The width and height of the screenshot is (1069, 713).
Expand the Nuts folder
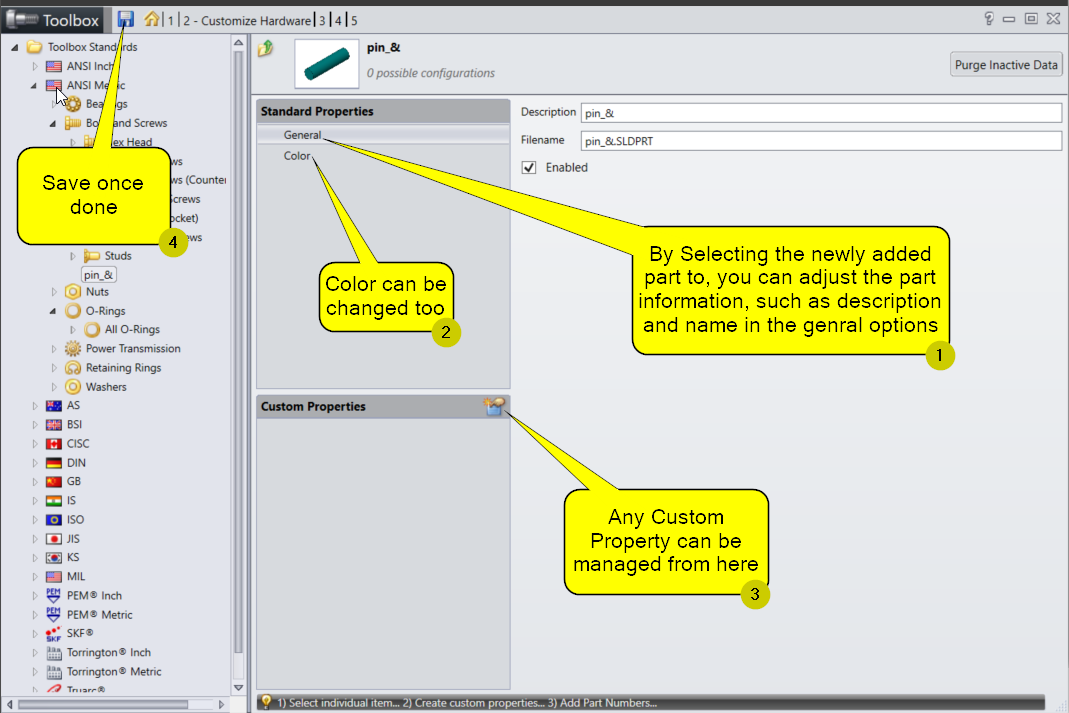tap(54, 292)
